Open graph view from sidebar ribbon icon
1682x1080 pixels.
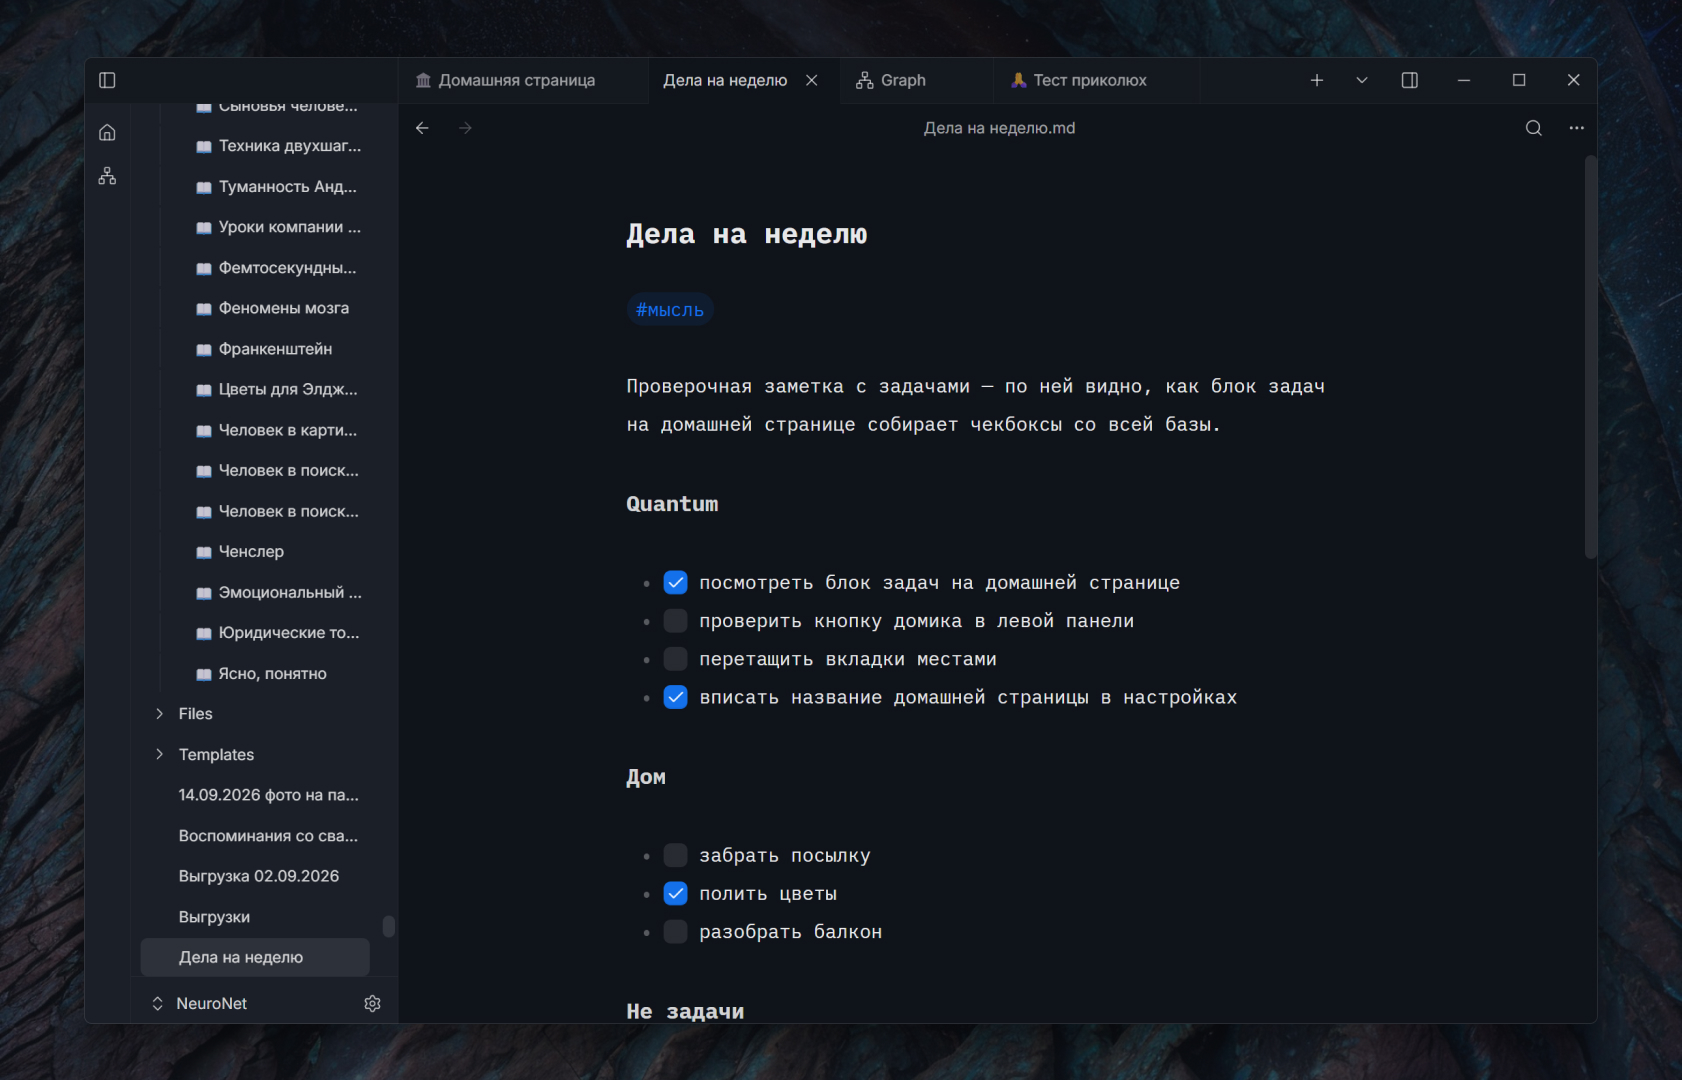pos(107,176)
